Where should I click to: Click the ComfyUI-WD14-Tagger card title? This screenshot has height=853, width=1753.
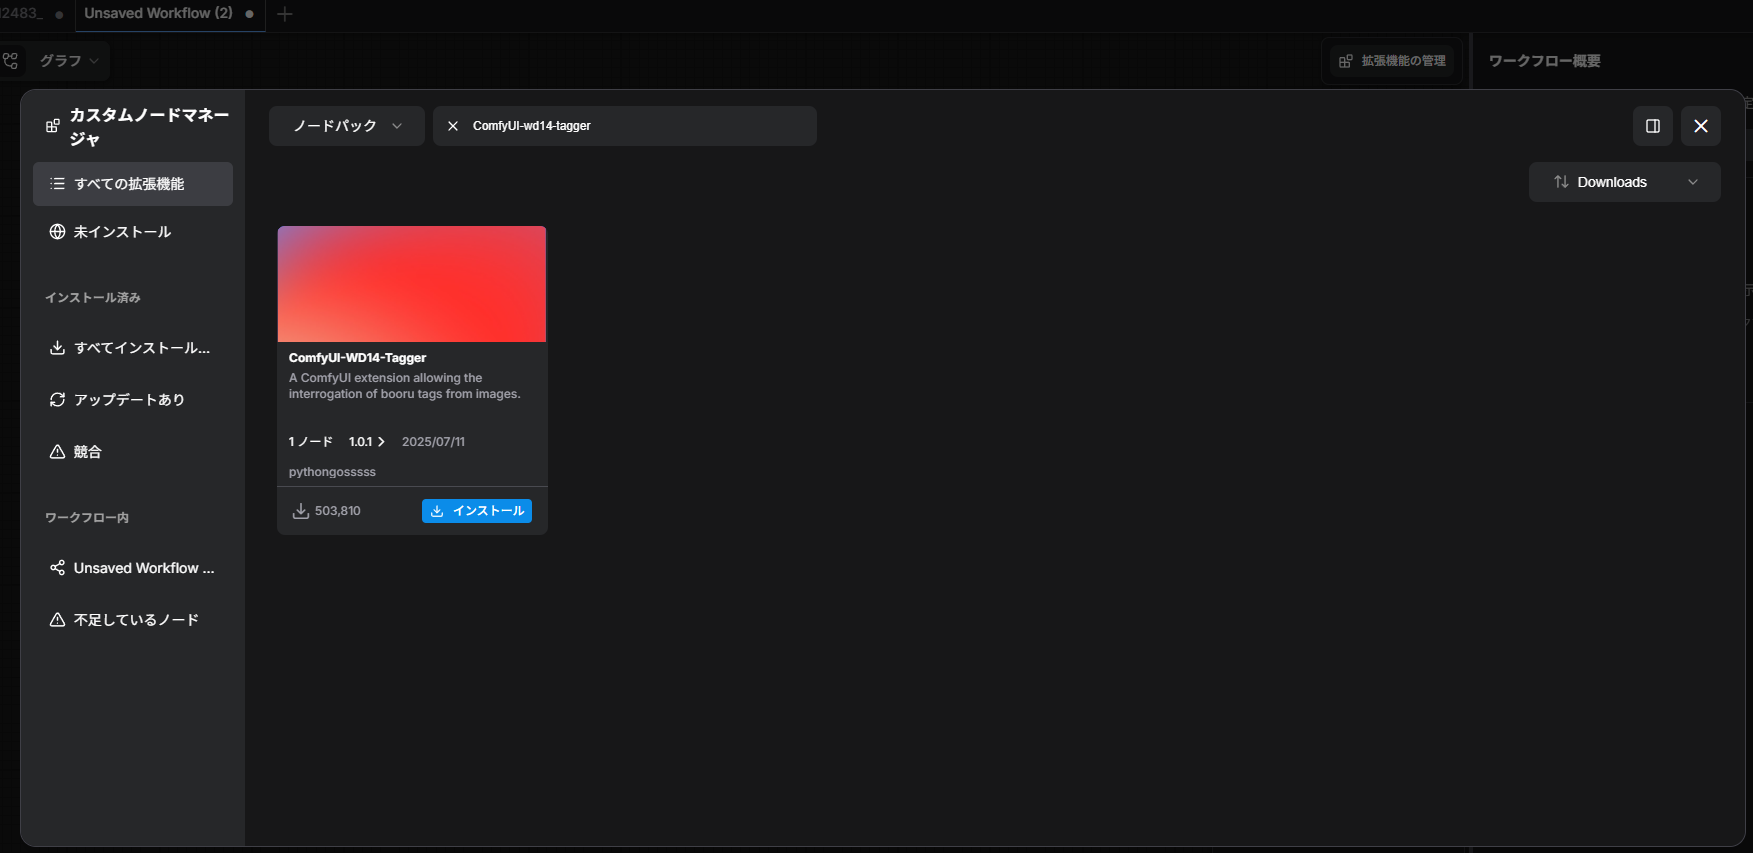click(x=357, y=358)
